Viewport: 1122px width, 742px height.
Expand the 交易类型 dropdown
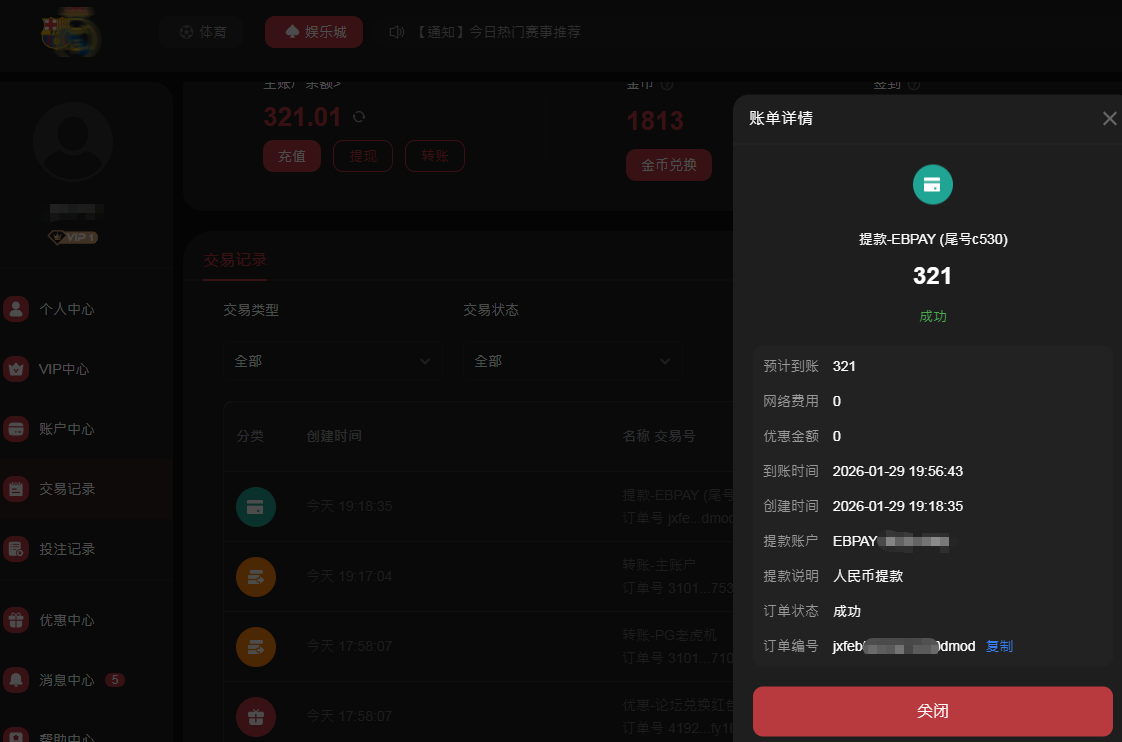[333, 361]
